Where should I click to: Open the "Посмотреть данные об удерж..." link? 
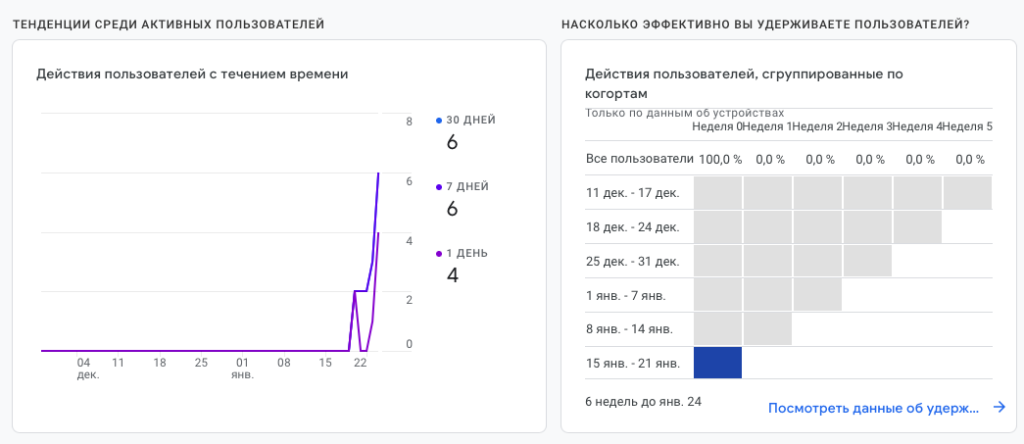[874, 407]
